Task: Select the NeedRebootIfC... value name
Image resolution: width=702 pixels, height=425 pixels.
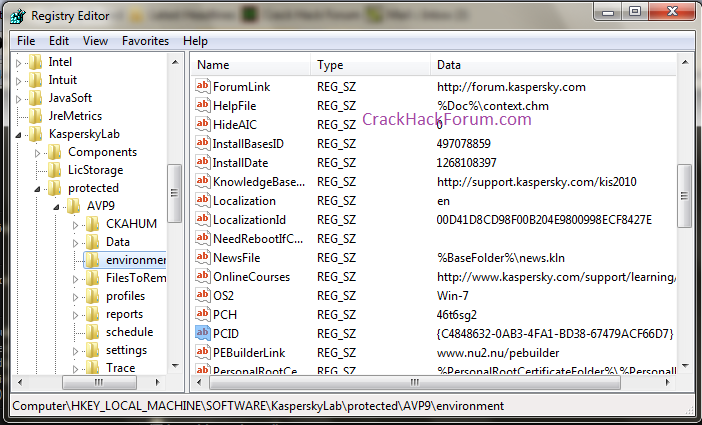Action: [x=258, y=239]
